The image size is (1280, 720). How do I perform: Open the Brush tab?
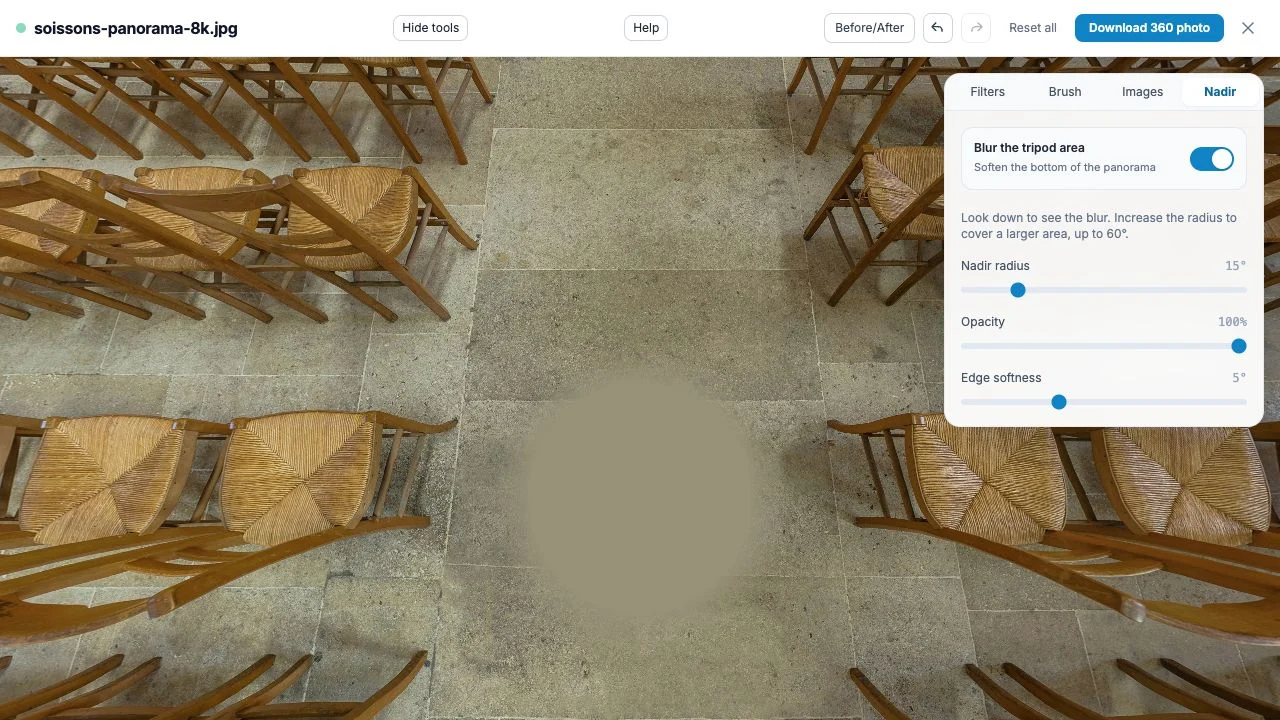tap(1065, 91)
